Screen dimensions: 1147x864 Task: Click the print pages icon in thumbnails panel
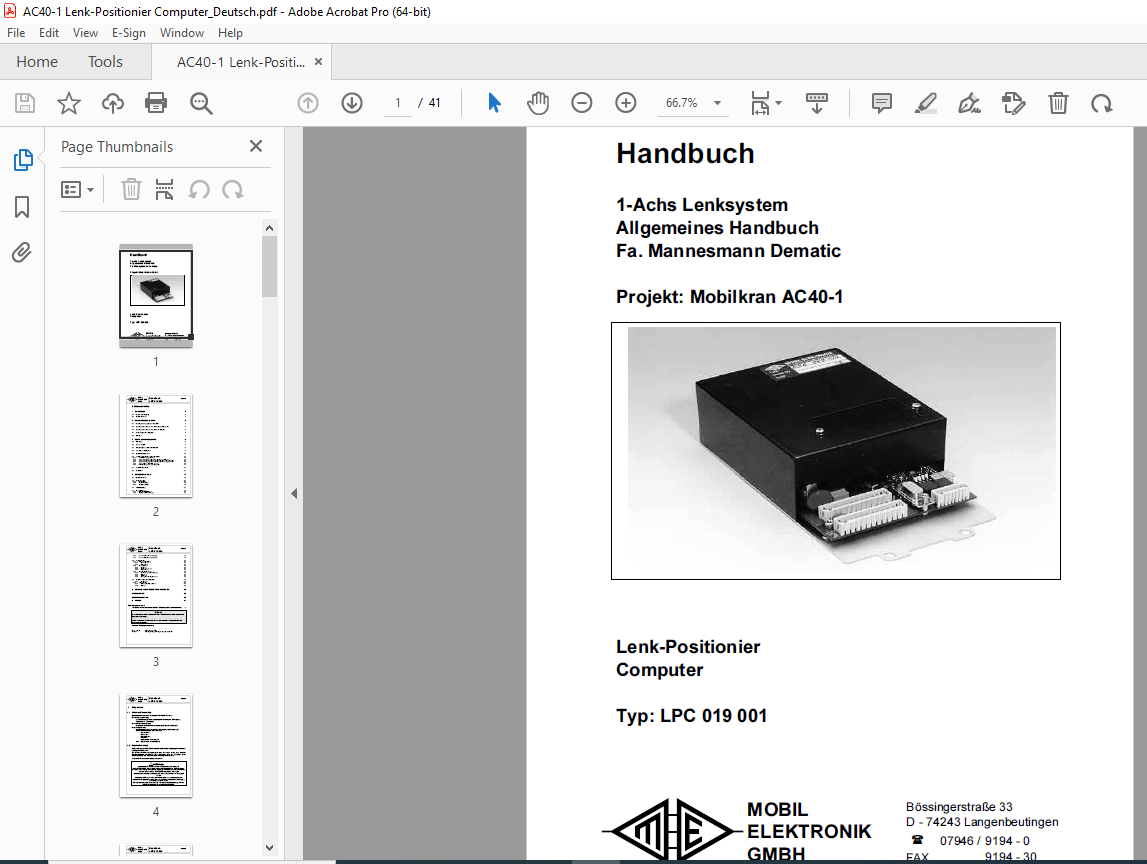tap(165, 190)
